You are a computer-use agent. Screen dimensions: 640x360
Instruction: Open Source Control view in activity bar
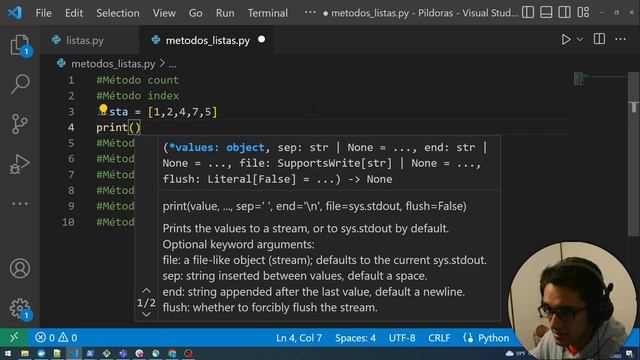[20, 124]
